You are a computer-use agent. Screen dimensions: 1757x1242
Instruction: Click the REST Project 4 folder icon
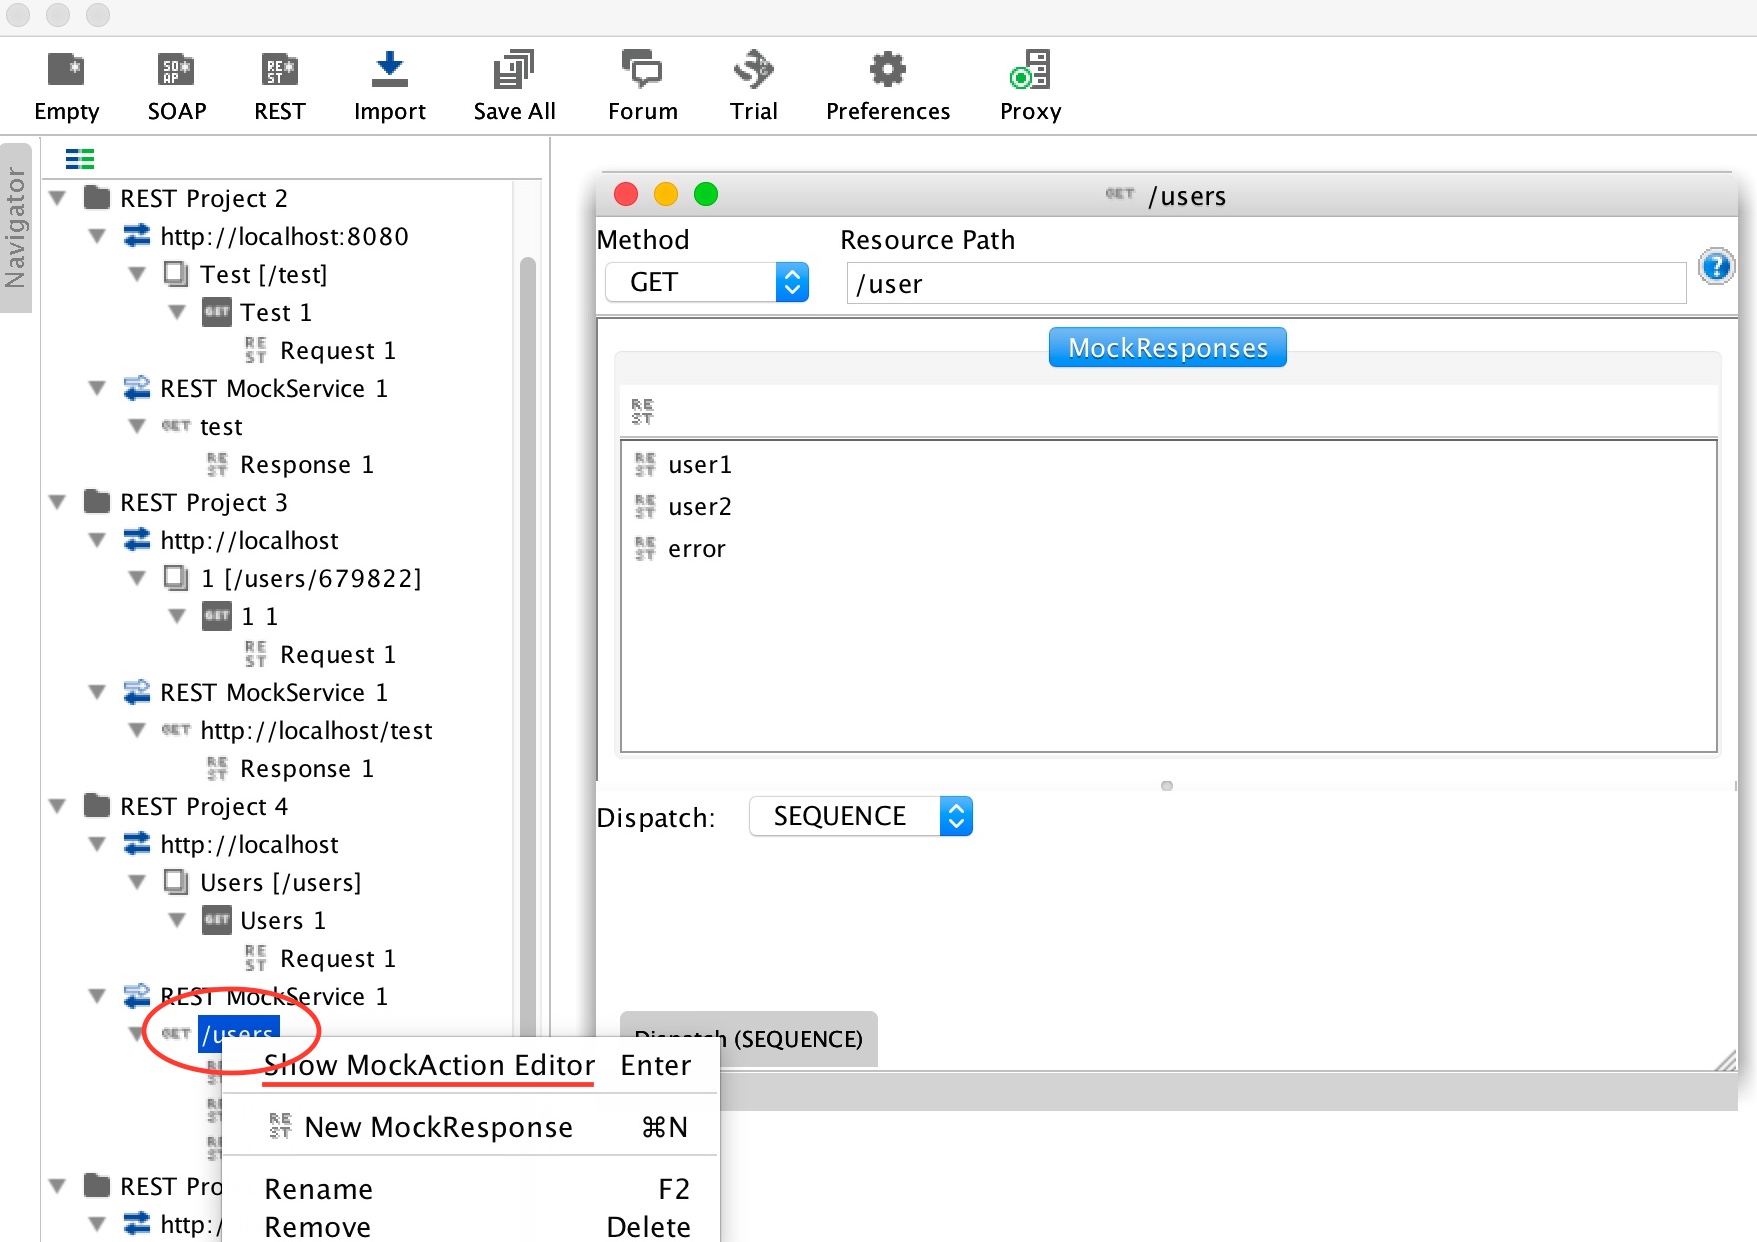97,805
